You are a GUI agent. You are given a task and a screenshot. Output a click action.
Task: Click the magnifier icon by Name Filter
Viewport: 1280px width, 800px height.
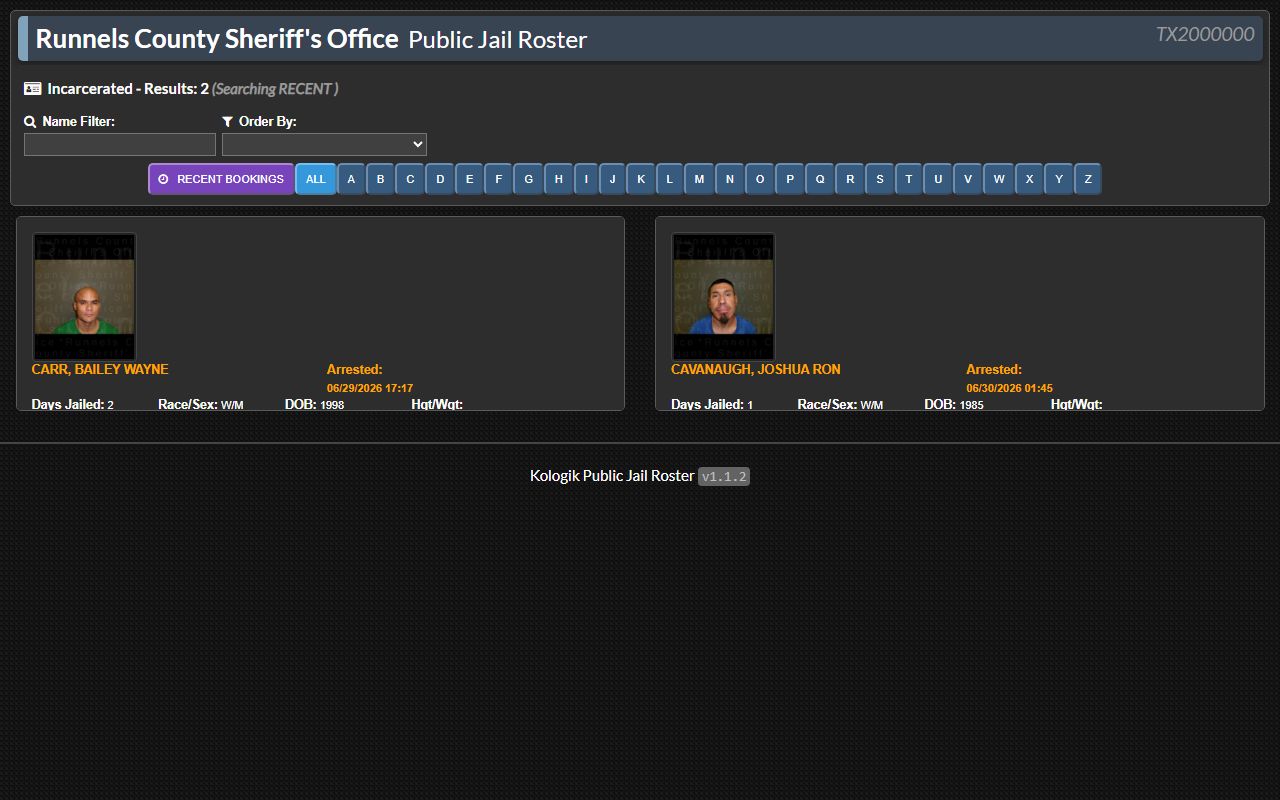(x=30, y=121)
